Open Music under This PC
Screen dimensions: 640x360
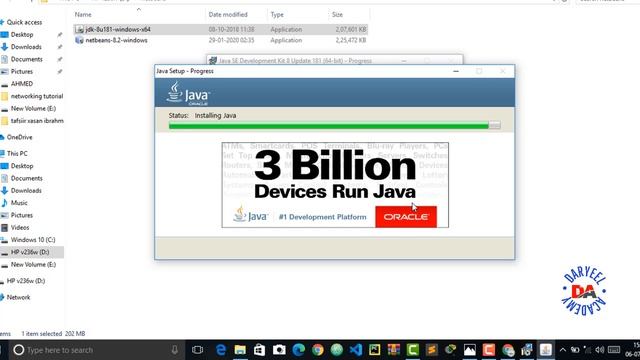[x=19, y=203]
